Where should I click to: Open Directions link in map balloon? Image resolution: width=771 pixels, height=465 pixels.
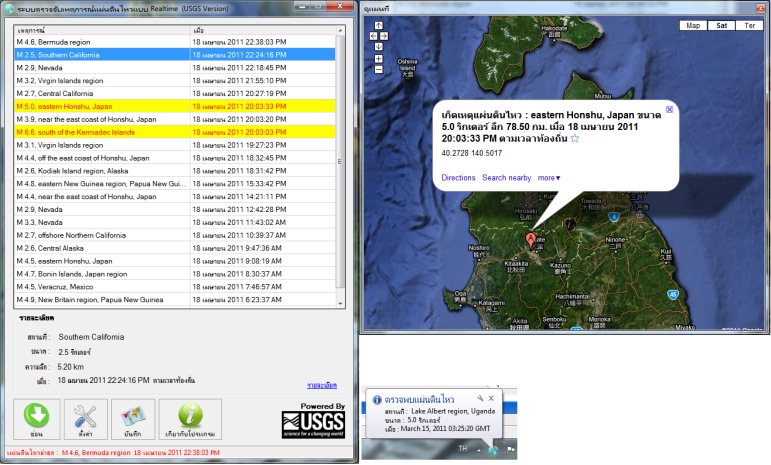[458, 178]
